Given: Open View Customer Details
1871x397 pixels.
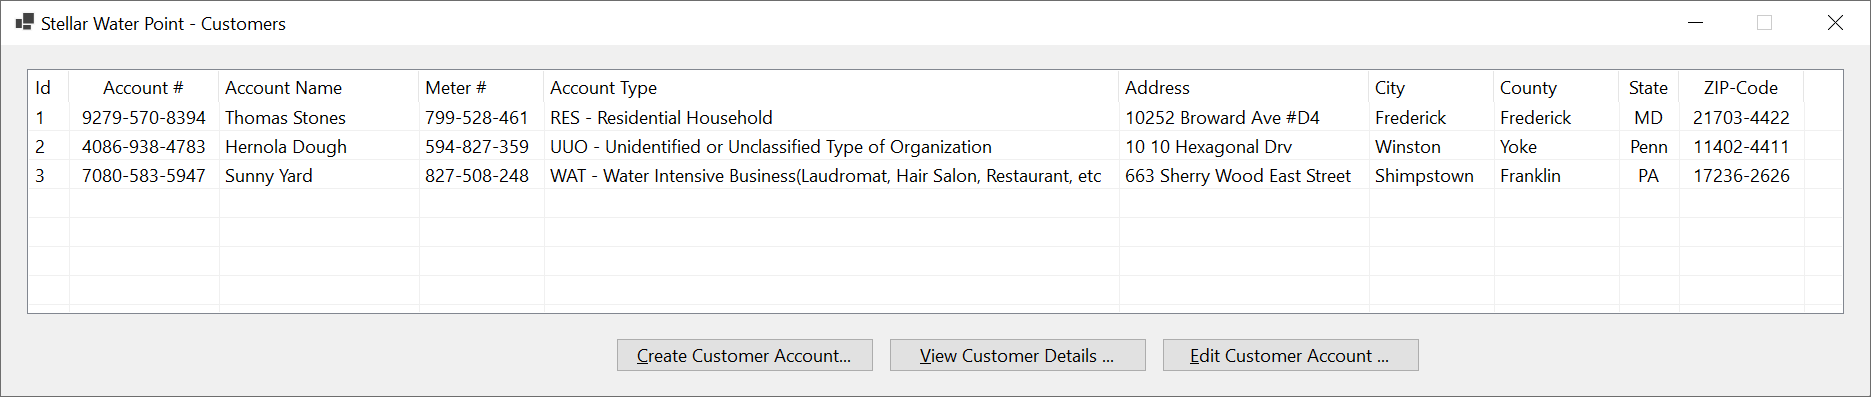Looking at the screenshot, I should pyautogui.click(x=1017, y=355).
